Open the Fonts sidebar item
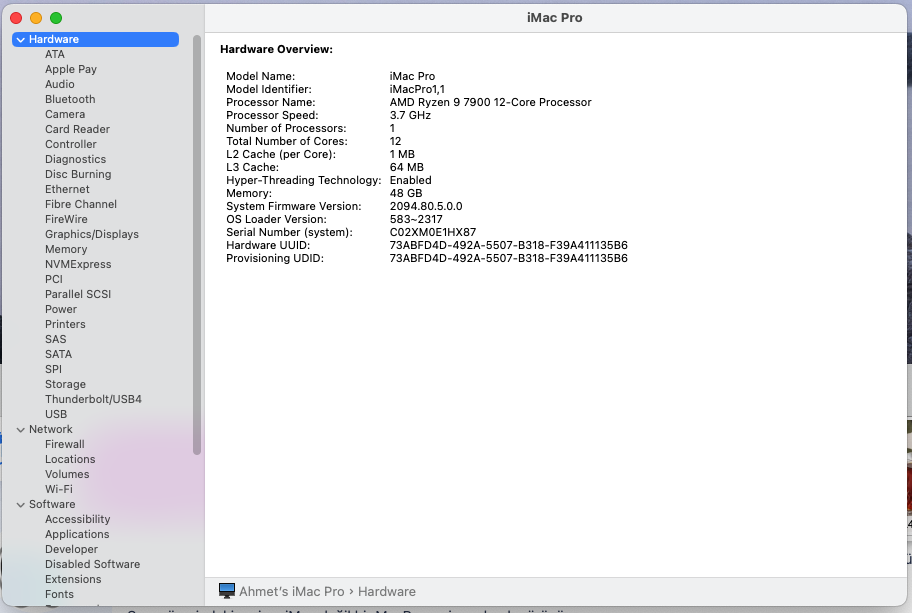This screenshot has width=912, height=613. tap(59, 594)
